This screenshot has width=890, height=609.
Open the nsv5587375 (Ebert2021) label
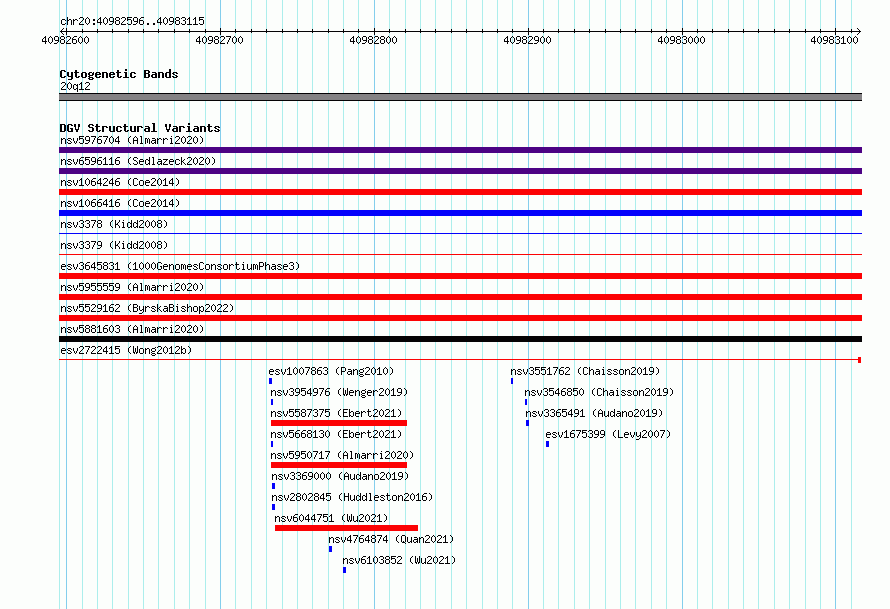[x=336, y=413]
